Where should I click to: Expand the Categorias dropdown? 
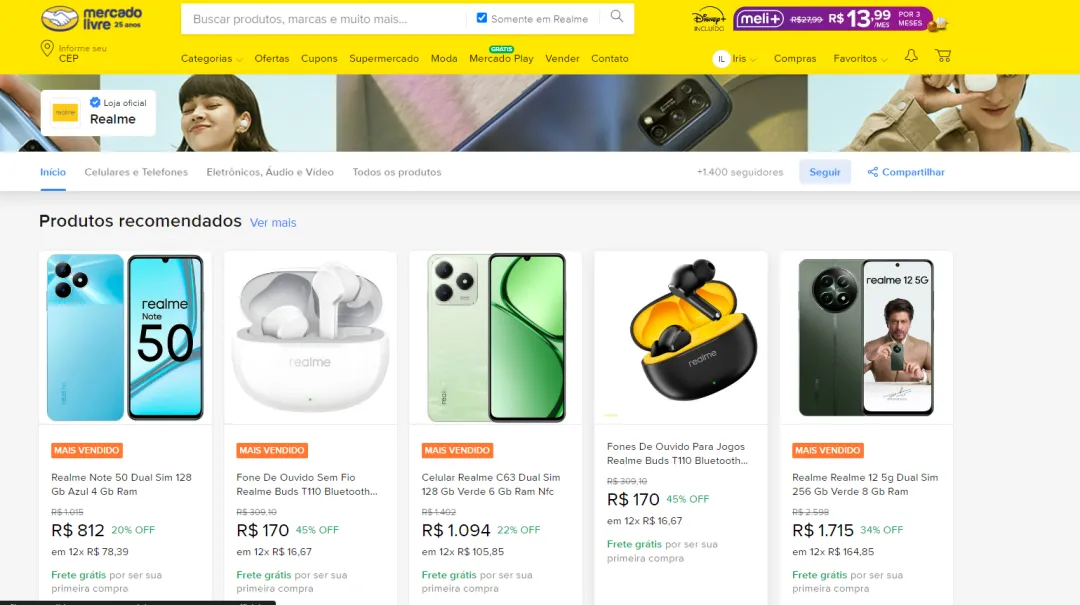(x=211, y=59)
